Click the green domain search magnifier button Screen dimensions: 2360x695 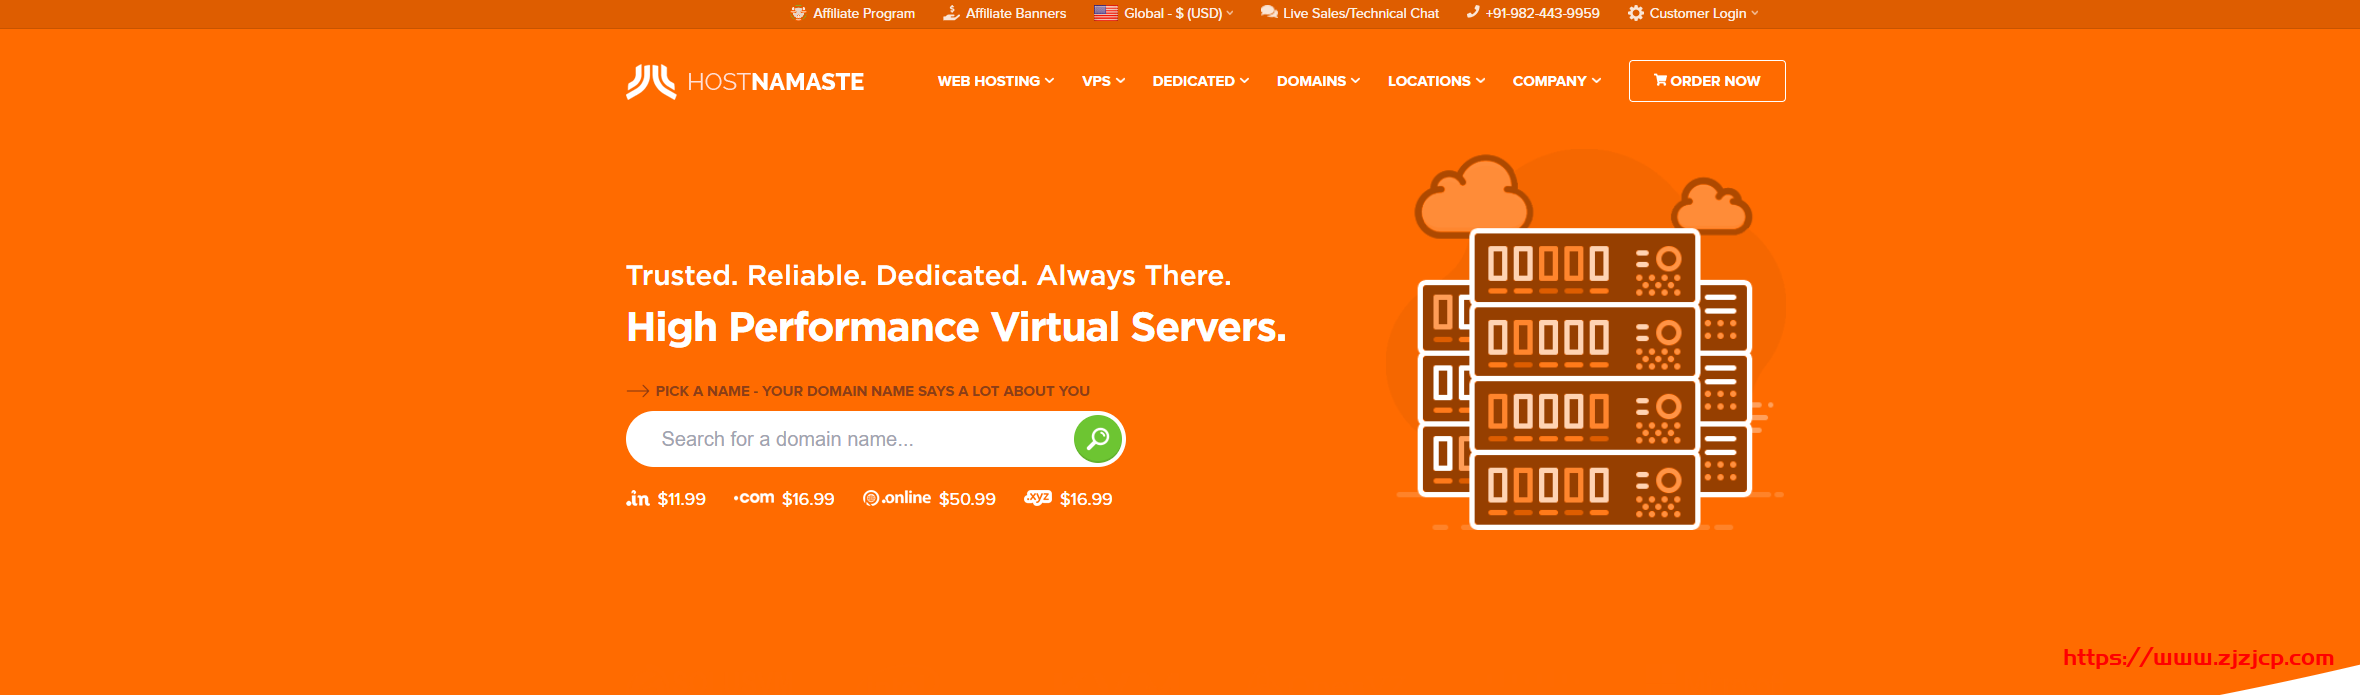pos(1098,439)
